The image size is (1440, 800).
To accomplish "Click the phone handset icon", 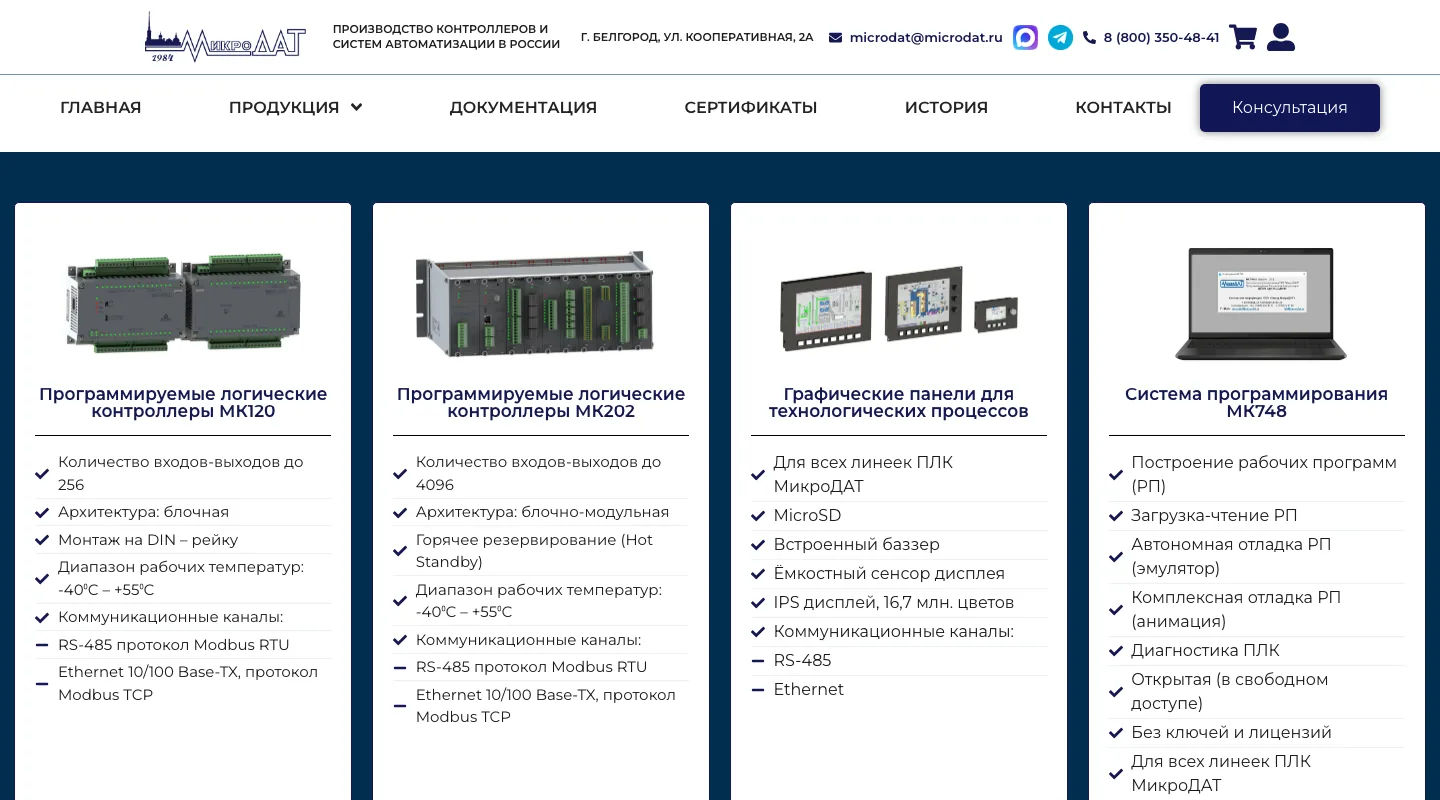I will point(1089,38).
